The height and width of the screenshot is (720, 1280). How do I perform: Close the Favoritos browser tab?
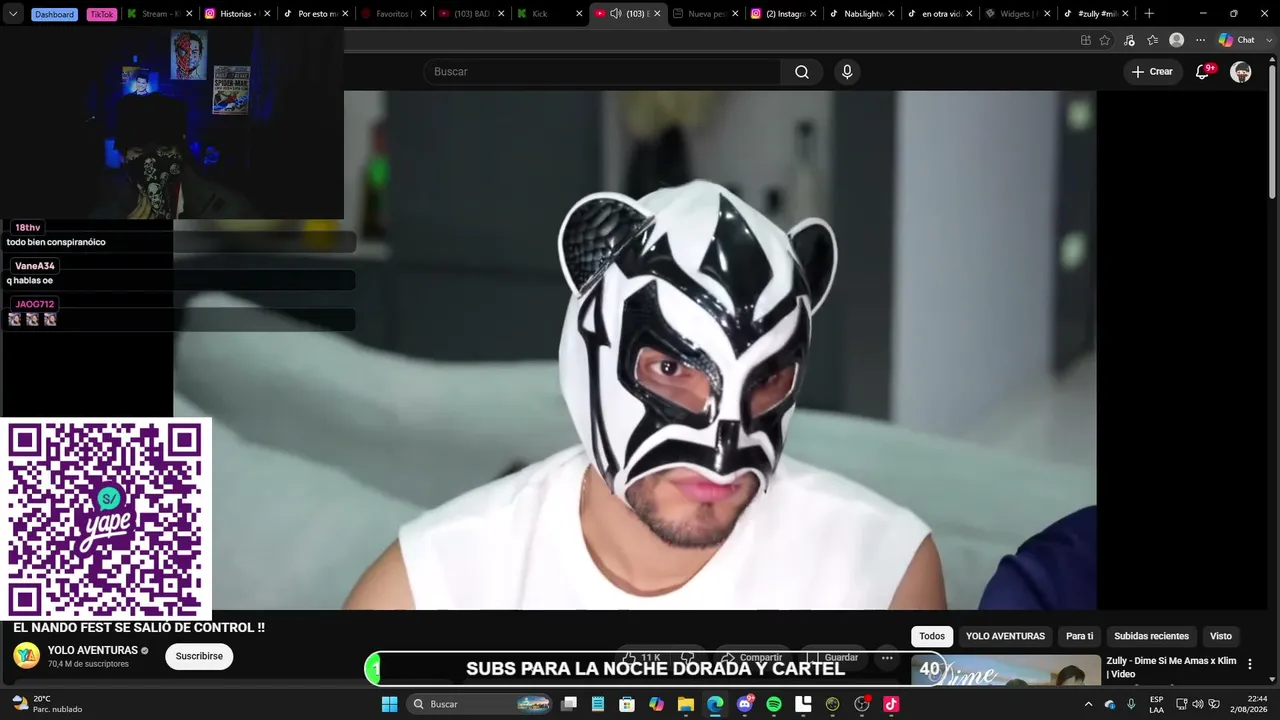[x=423, y=14]
